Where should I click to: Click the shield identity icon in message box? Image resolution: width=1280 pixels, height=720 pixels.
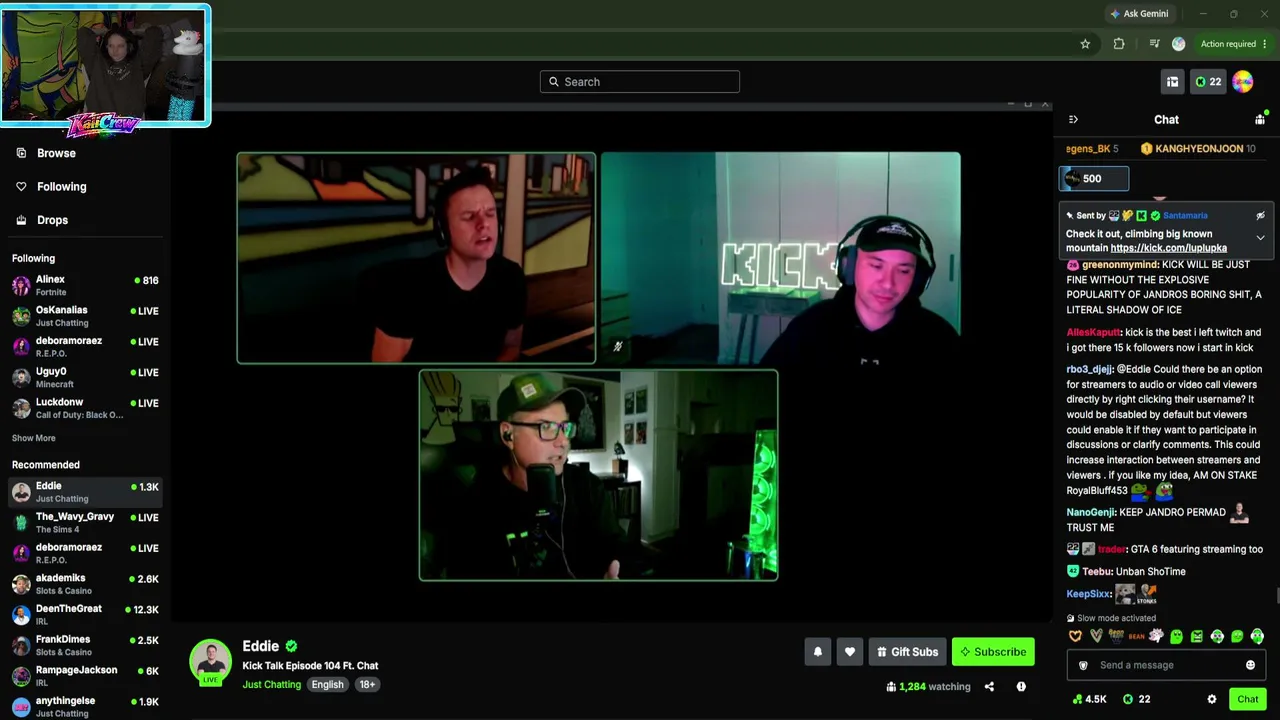(x=1083, y=665)
